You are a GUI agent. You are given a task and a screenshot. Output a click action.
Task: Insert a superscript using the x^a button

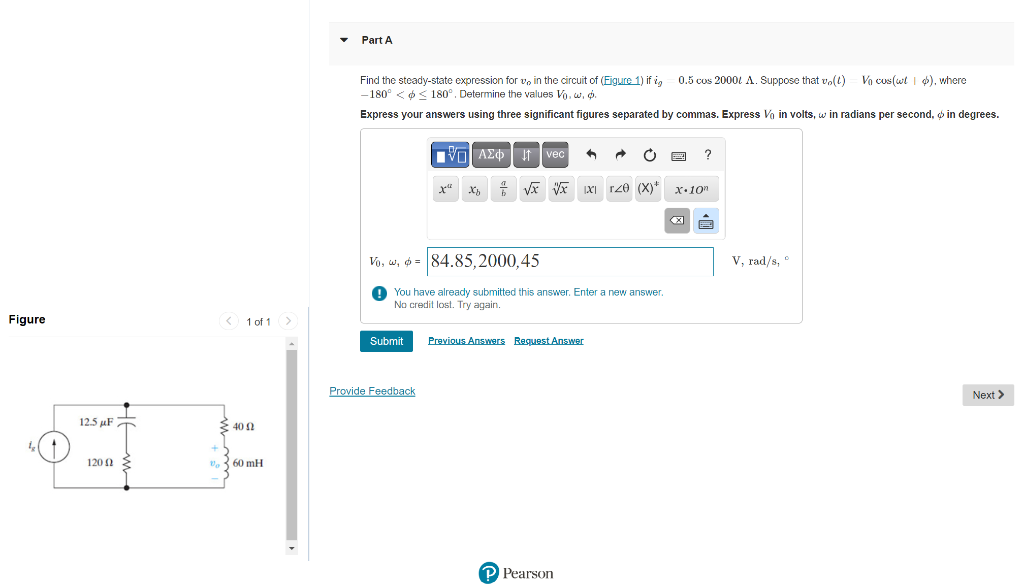pos(445,188)
